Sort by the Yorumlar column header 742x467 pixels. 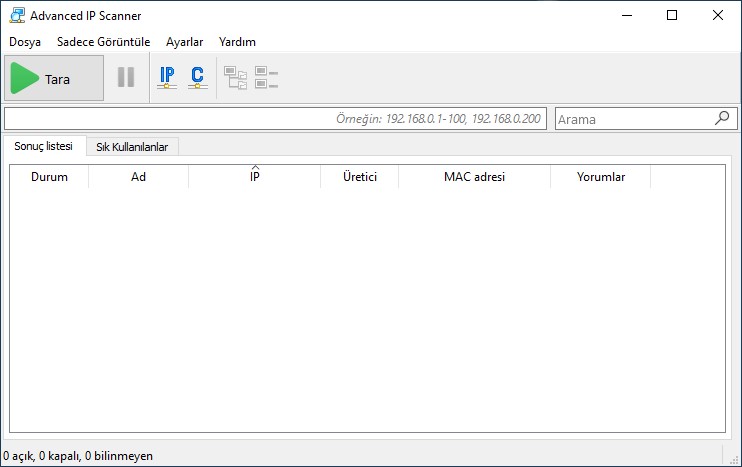coord(601,177)
